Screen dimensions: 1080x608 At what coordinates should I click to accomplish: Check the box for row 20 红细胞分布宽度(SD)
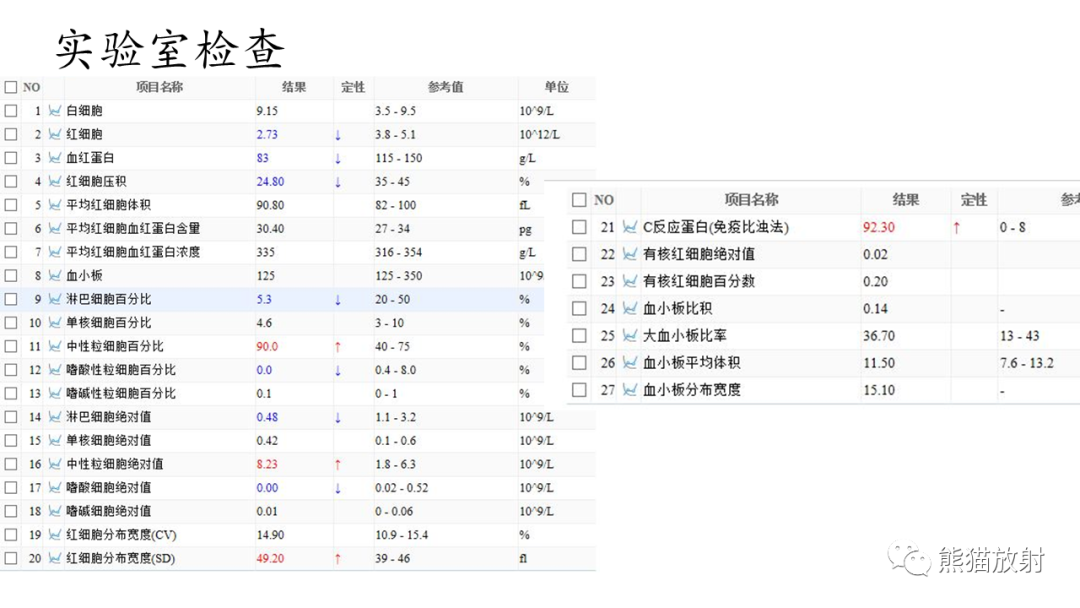[11, 558]
